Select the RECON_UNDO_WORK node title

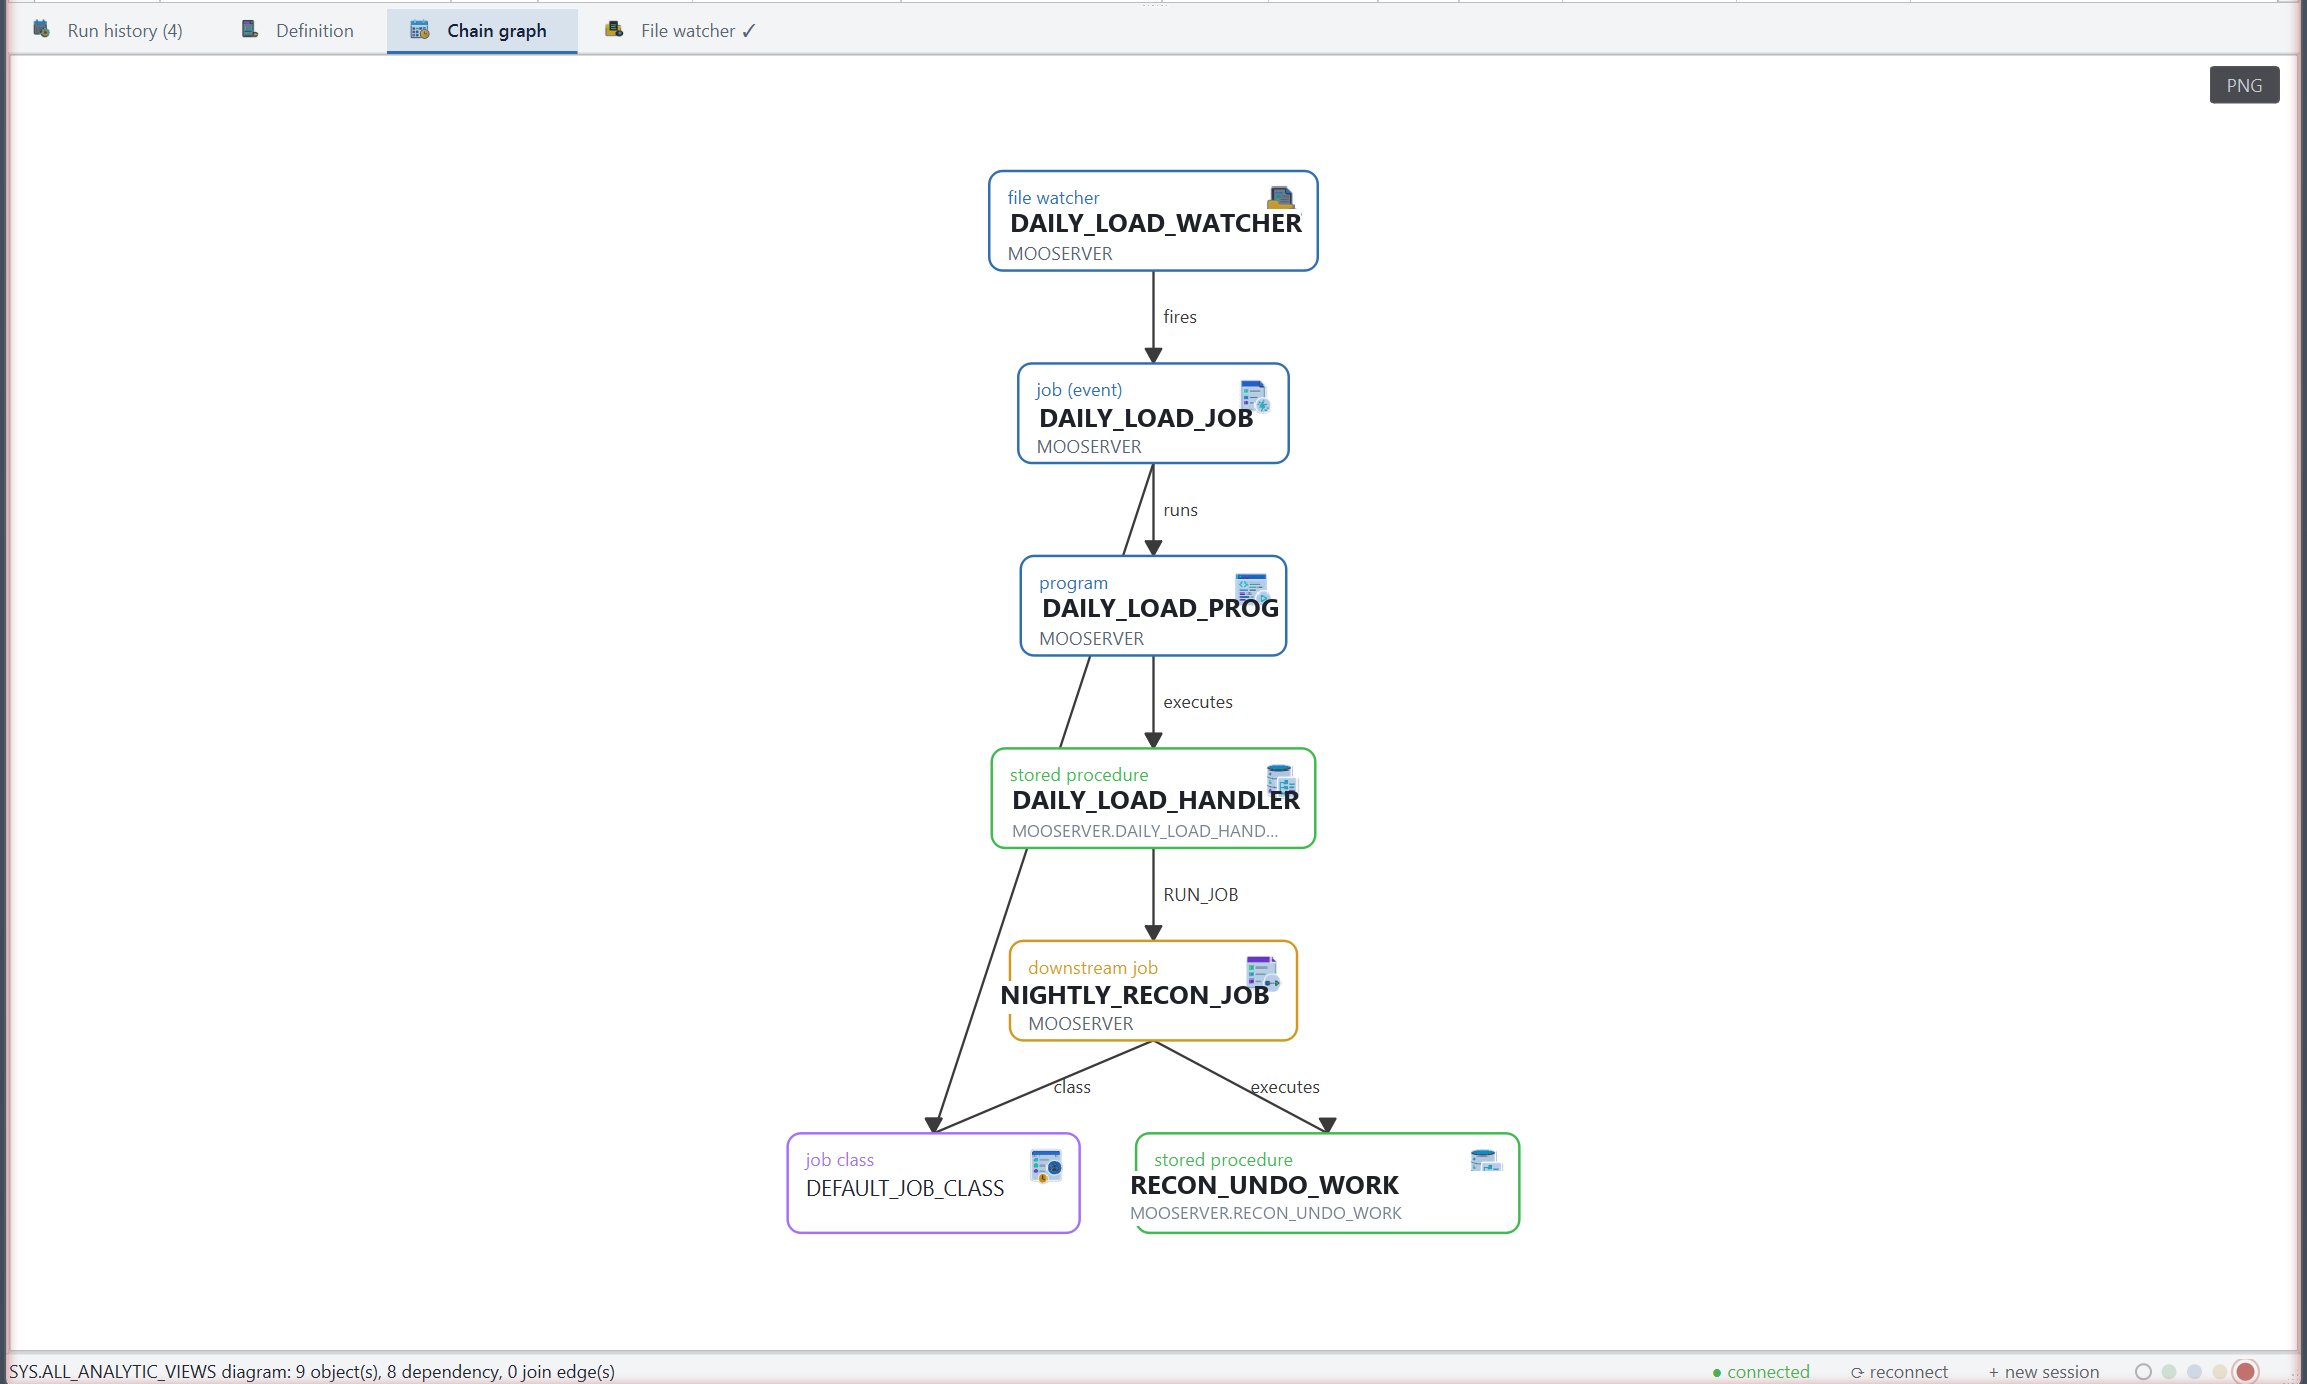[x=1264, y=1185]
